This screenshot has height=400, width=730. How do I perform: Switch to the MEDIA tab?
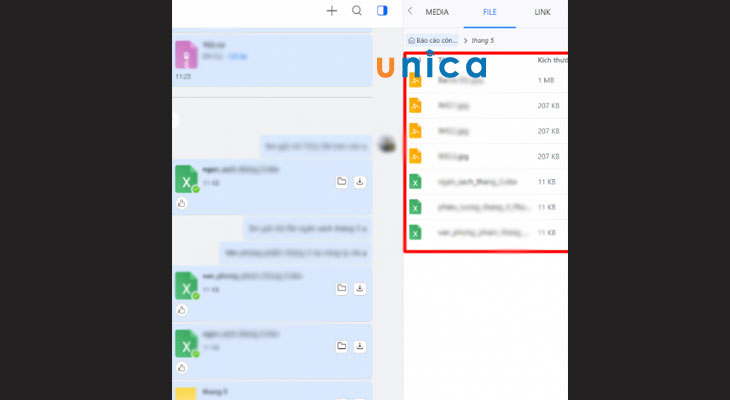coord(437,12)
